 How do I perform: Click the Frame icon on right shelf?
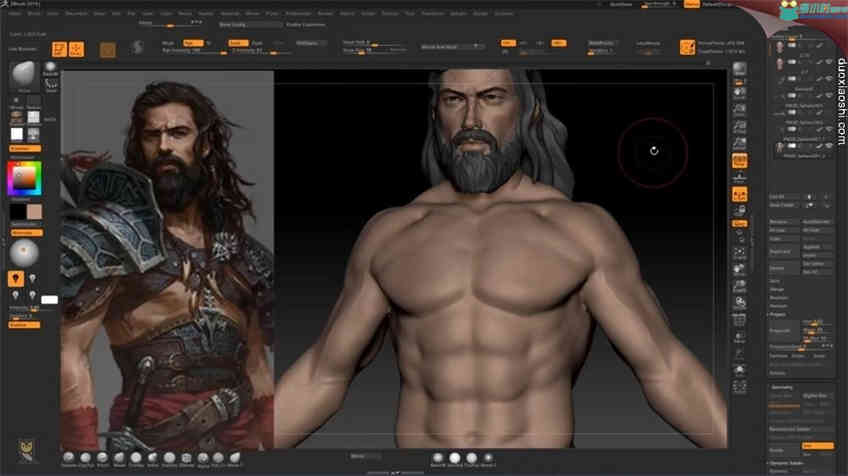coord(740,253)
